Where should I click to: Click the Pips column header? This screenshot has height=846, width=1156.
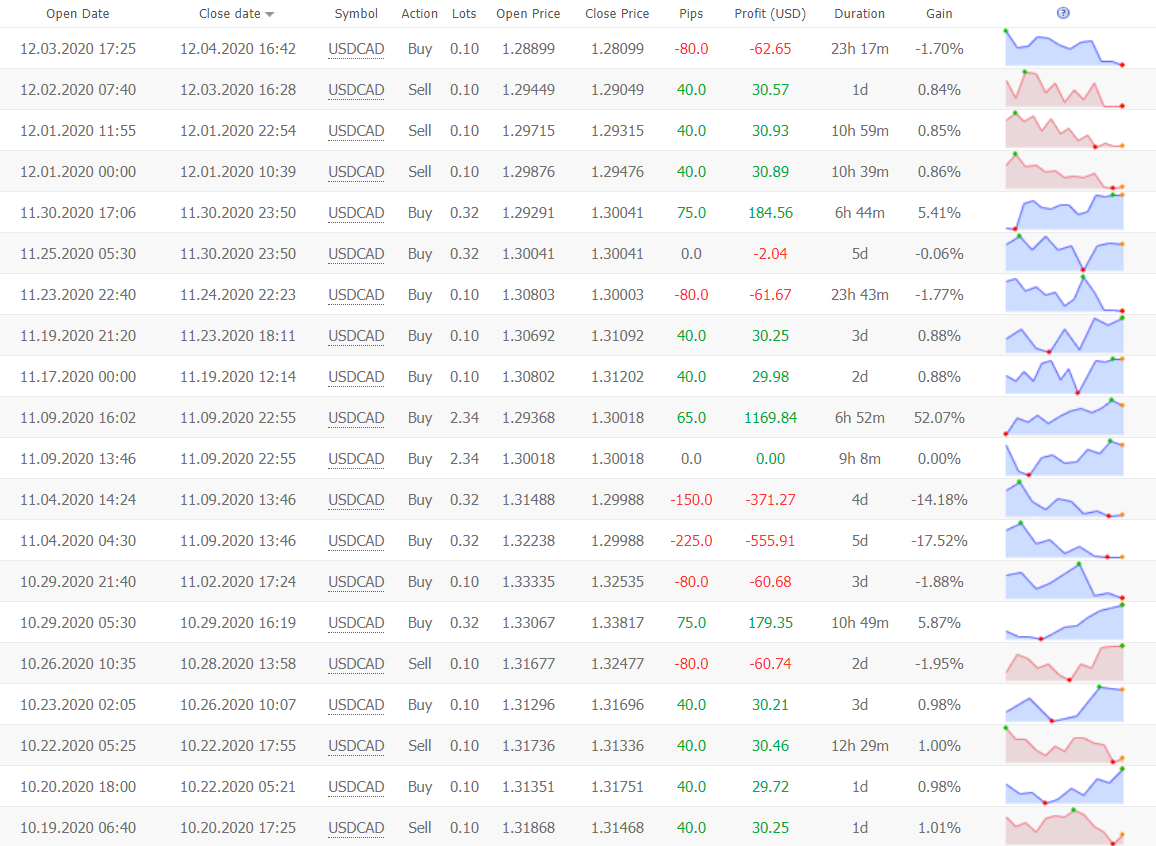point(690,14)
